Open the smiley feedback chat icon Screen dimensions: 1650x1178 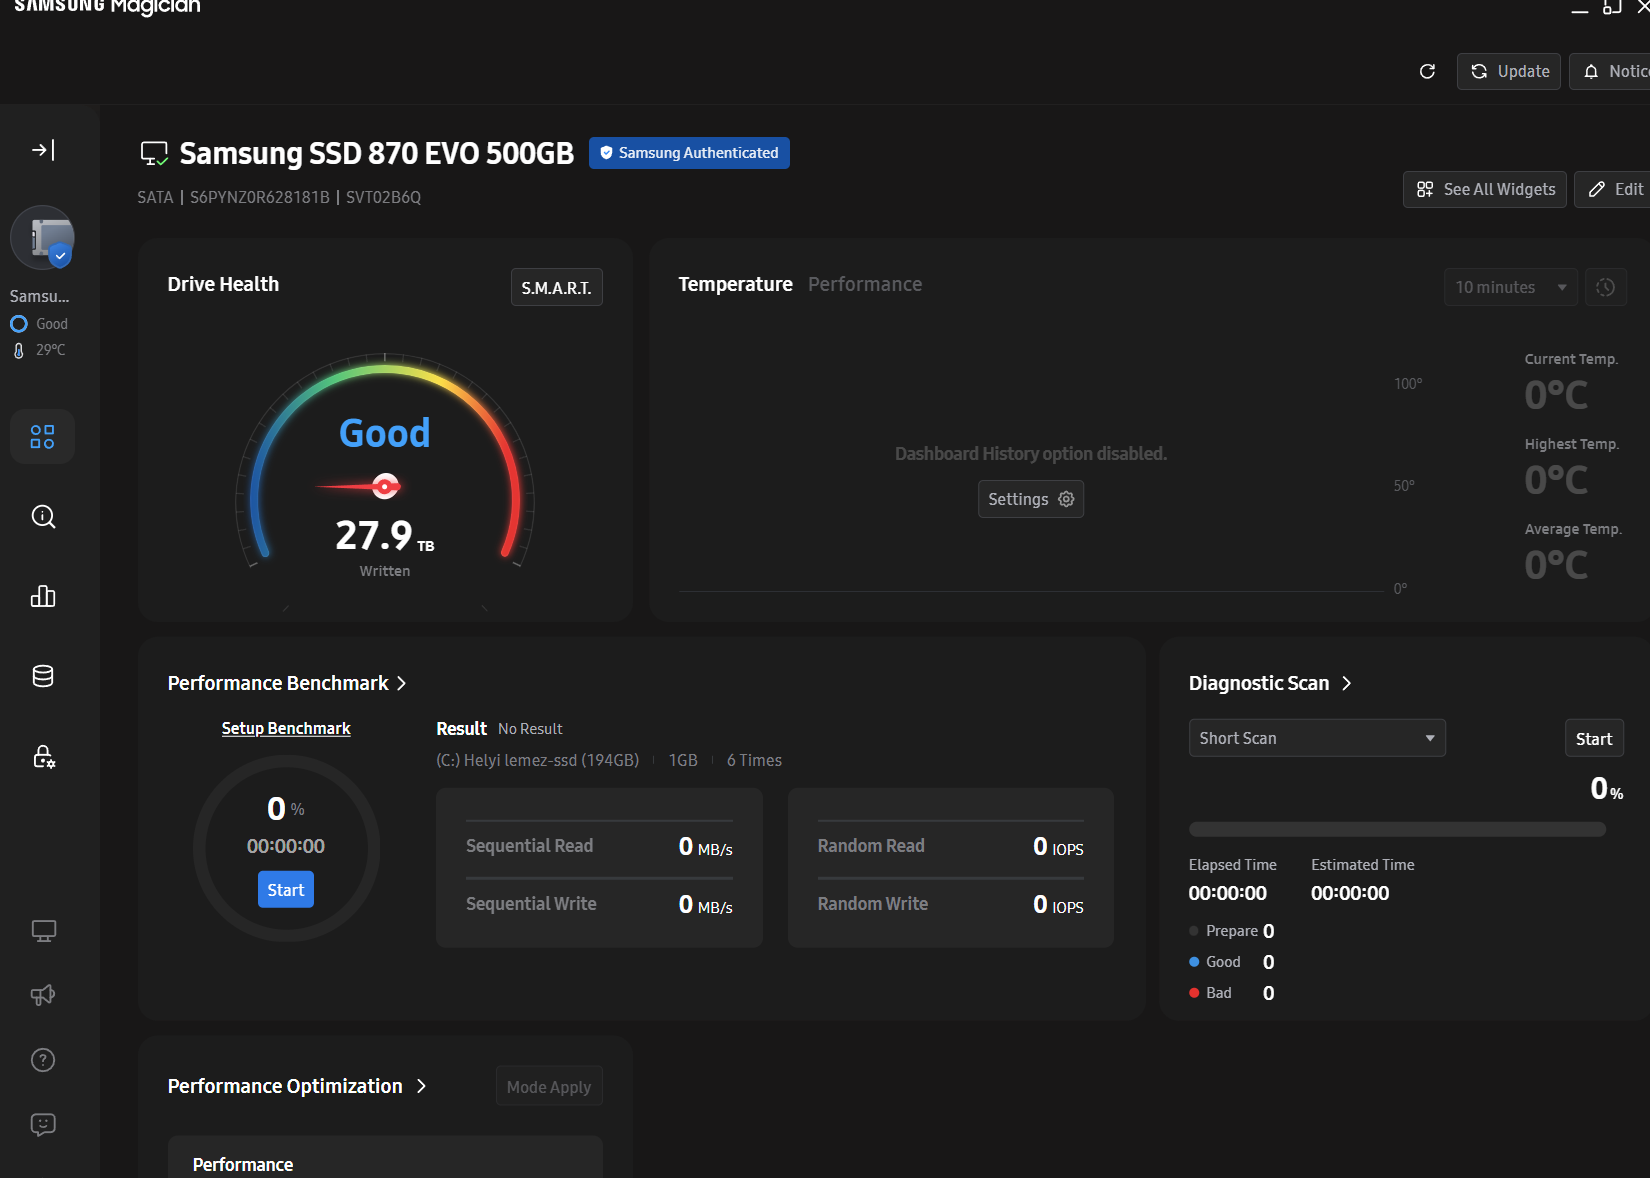(43, 1124)
